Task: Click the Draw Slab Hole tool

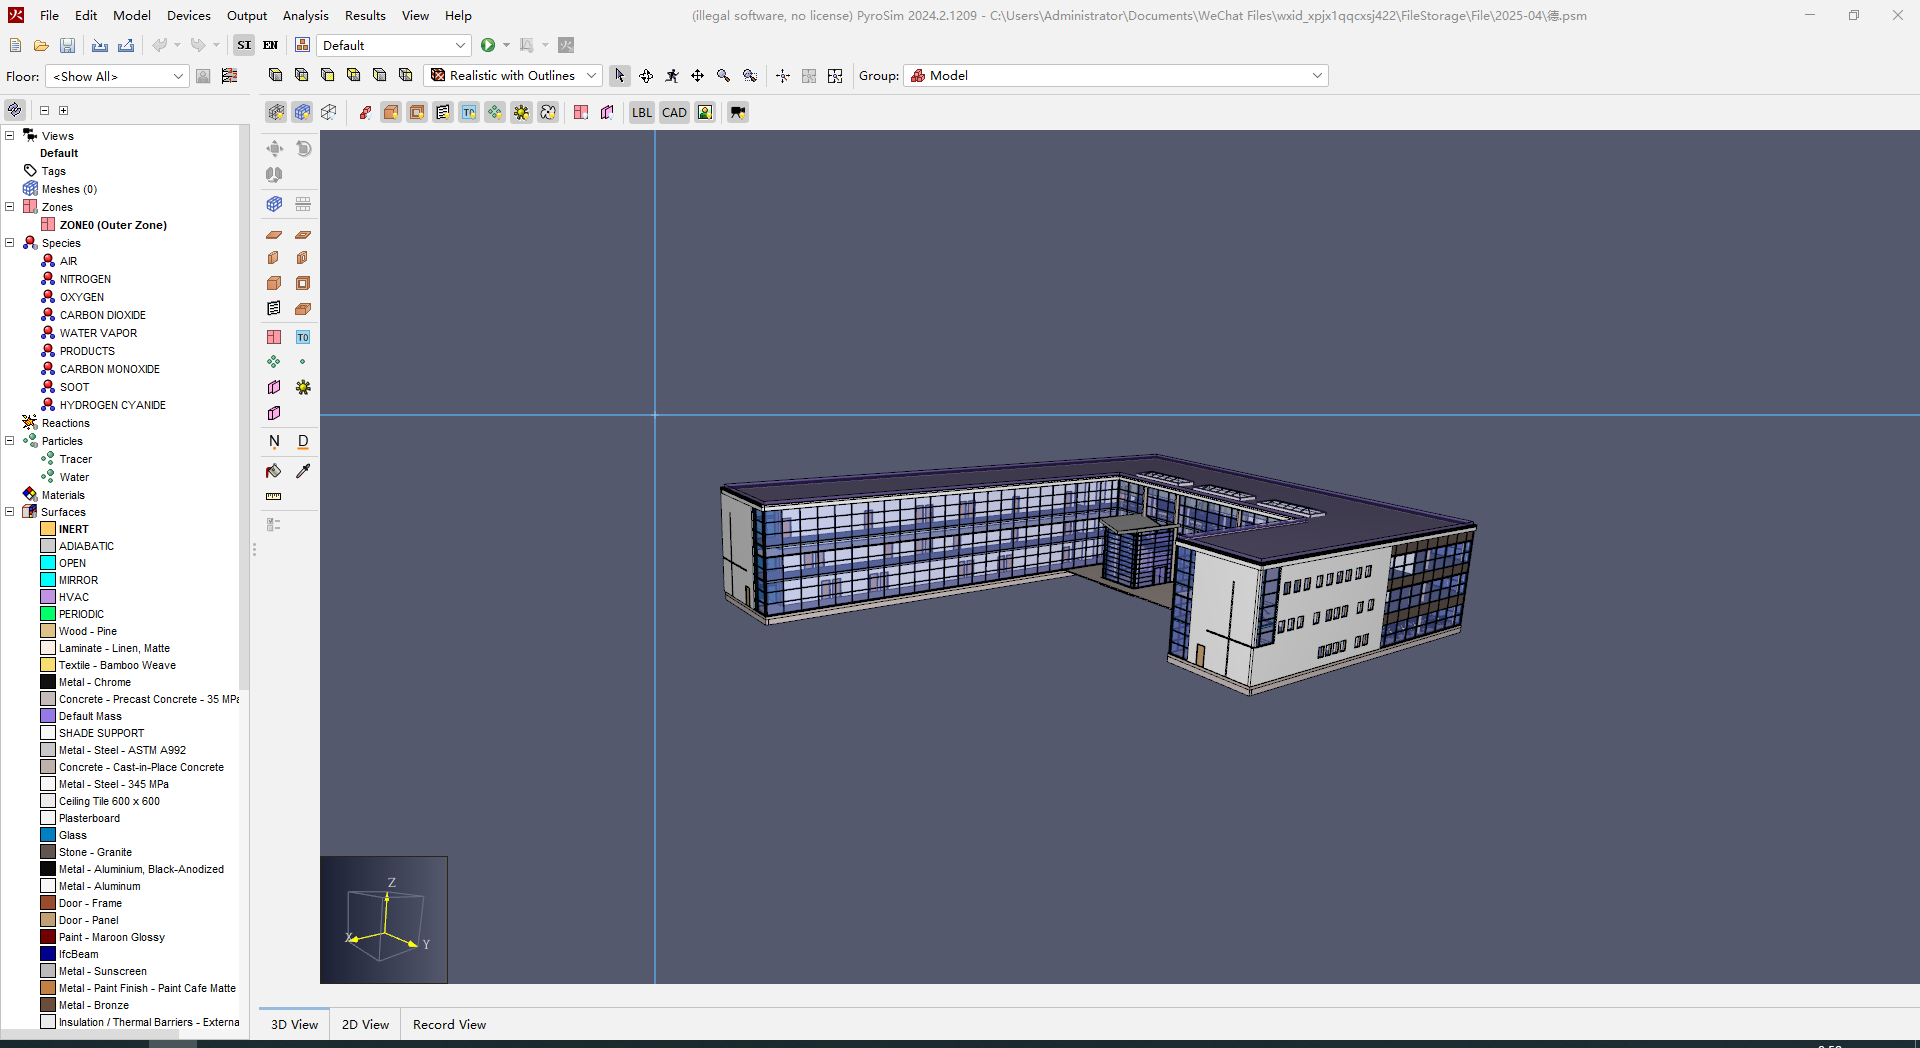Action: click(x=303, y=234)
